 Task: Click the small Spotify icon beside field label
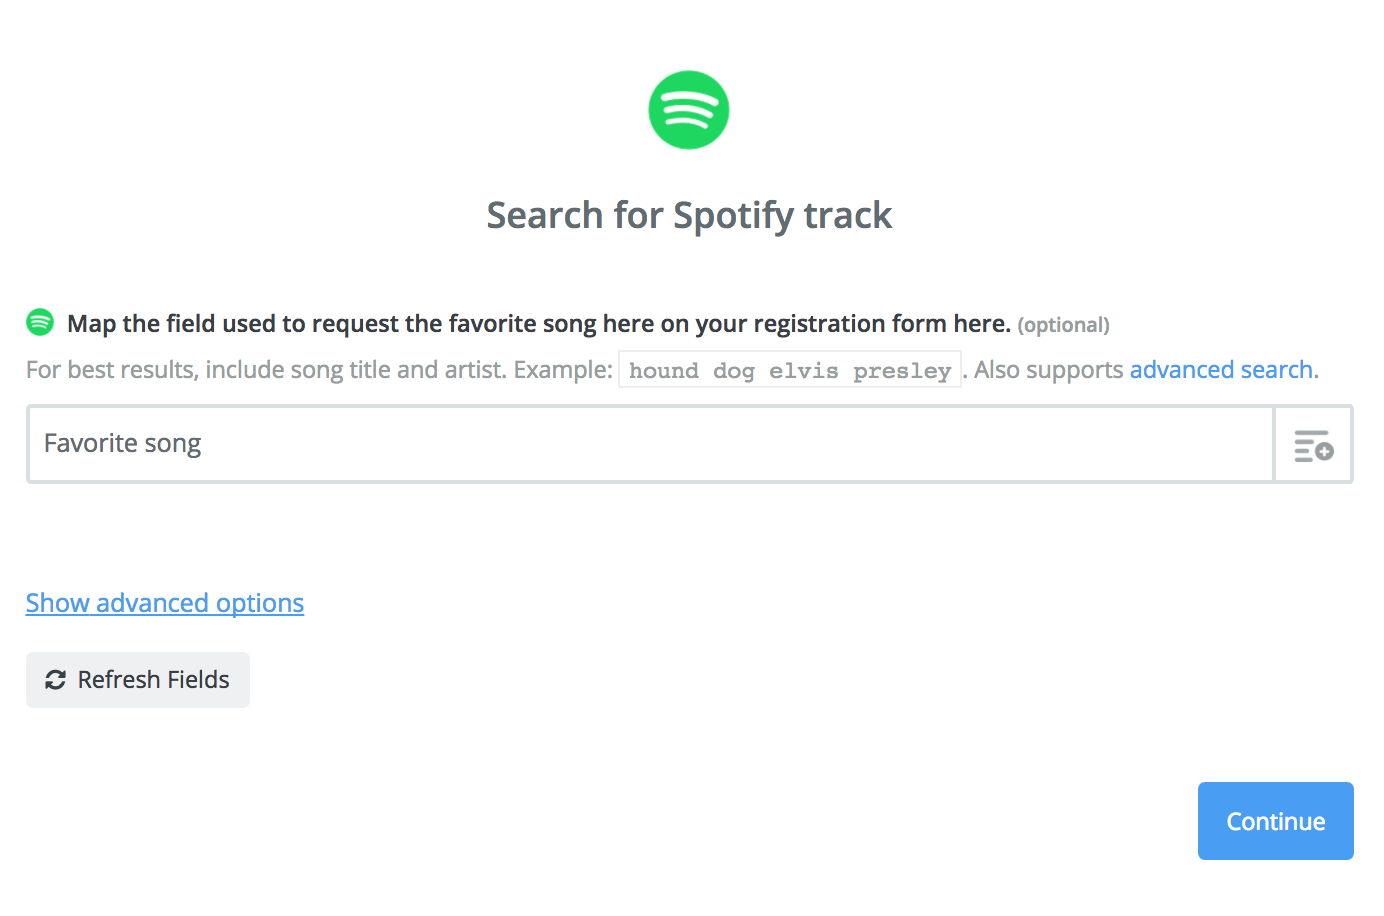click(x=40, y=322)
